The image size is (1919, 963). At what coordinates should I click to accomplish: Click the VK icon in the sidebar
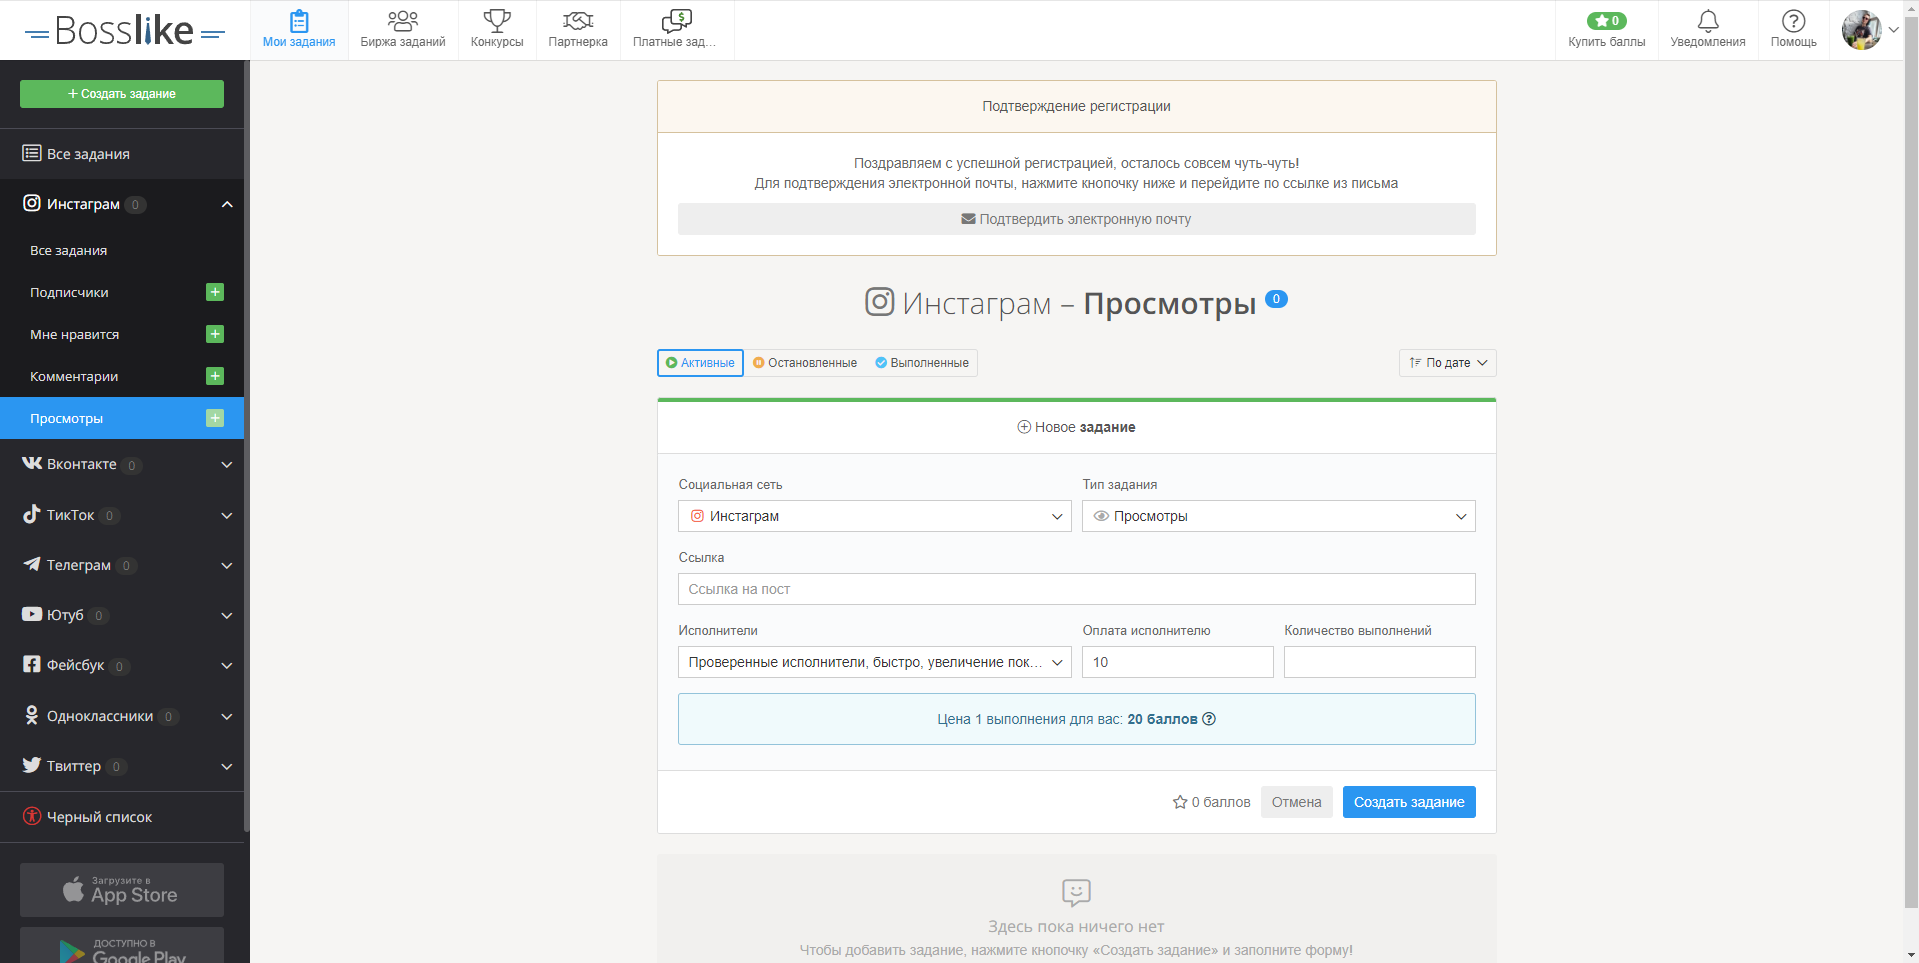pyautogui.click(x=32, y=463)
